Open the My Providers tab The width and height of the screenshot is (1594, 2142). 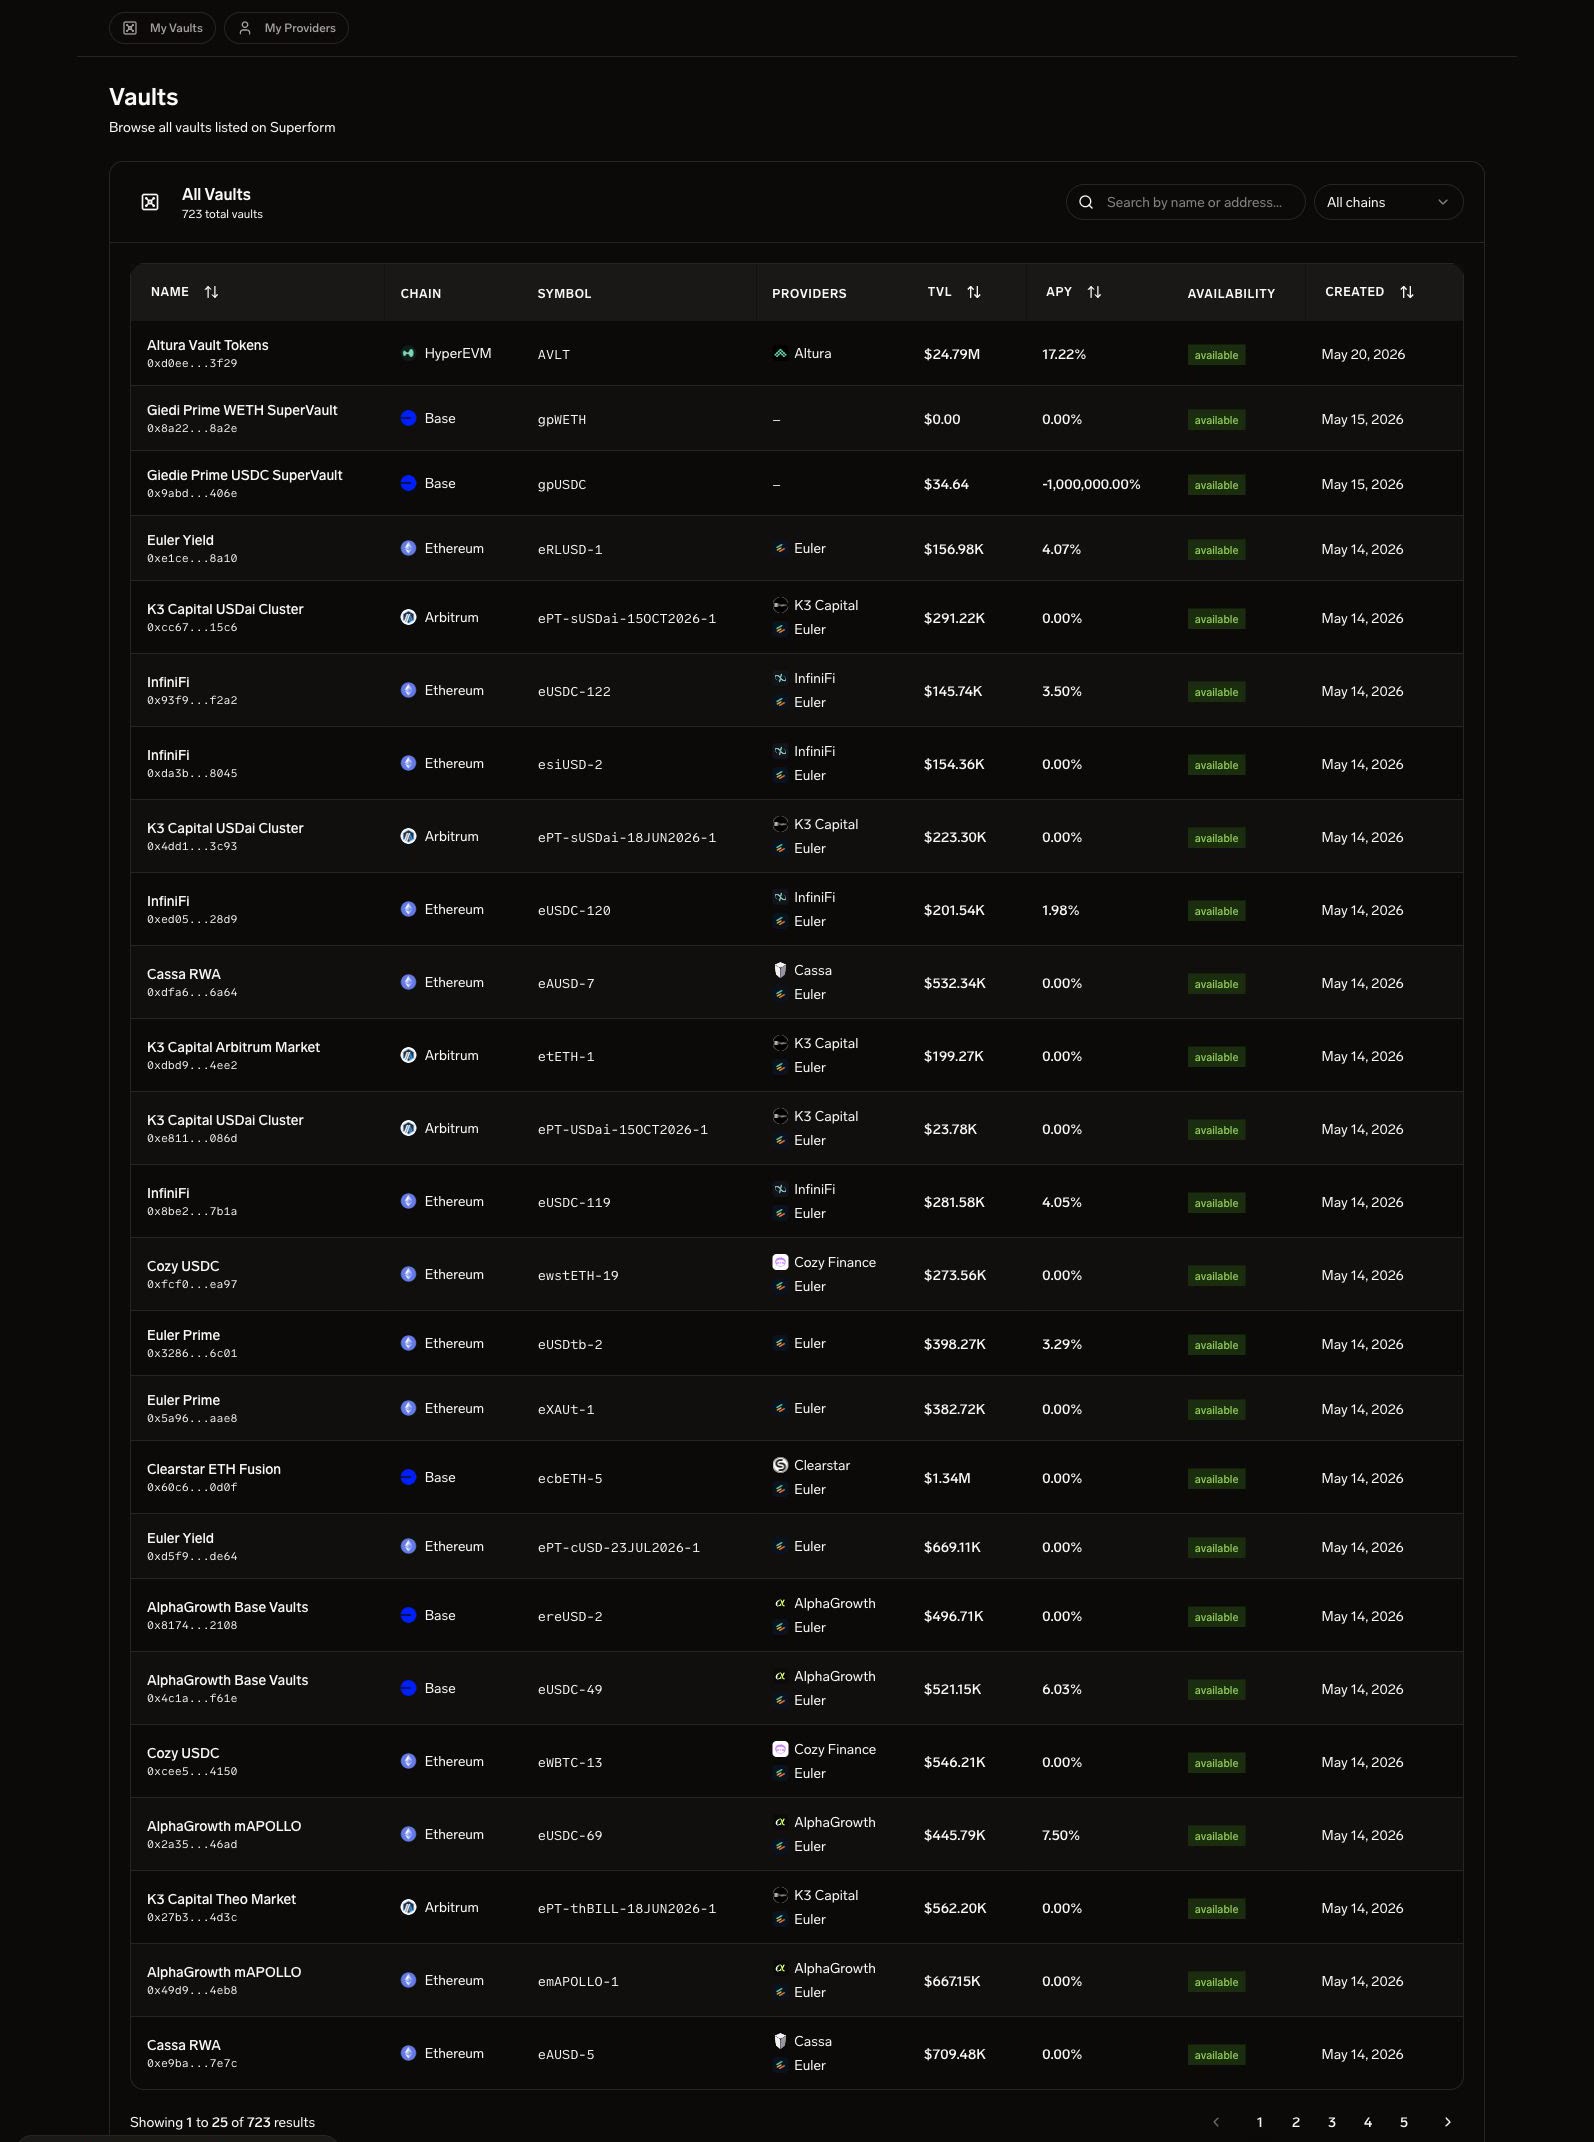[x=286, y=28]
